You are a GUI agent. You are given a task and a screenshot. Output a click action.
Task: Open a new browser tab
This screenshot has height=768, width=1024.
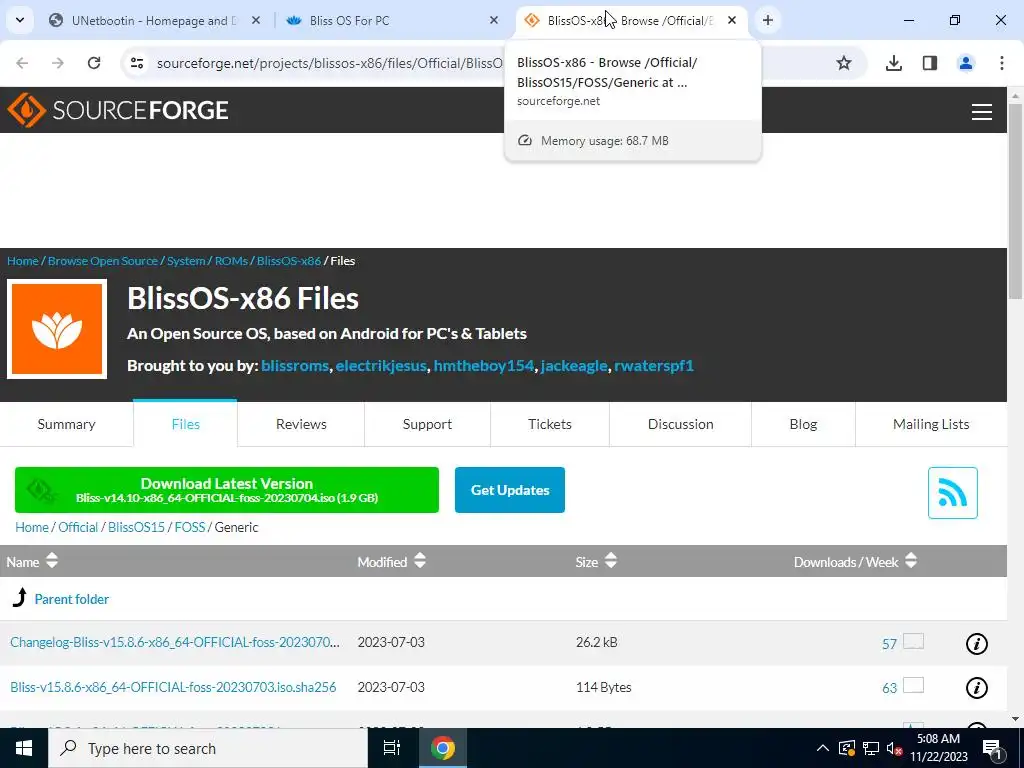[x=768, y=20]
